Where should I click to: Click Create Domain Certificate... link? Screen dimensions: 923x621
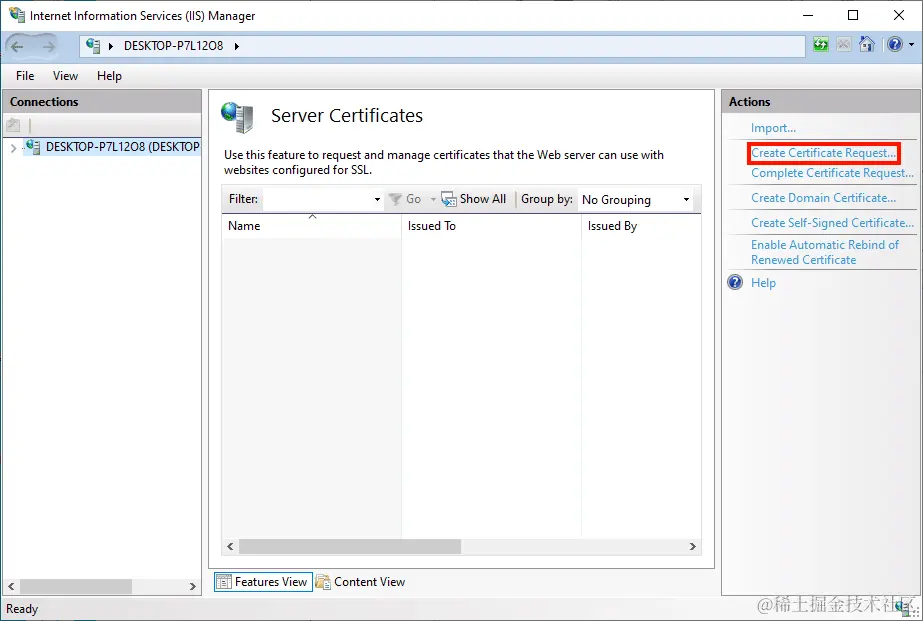coord(823,198)
